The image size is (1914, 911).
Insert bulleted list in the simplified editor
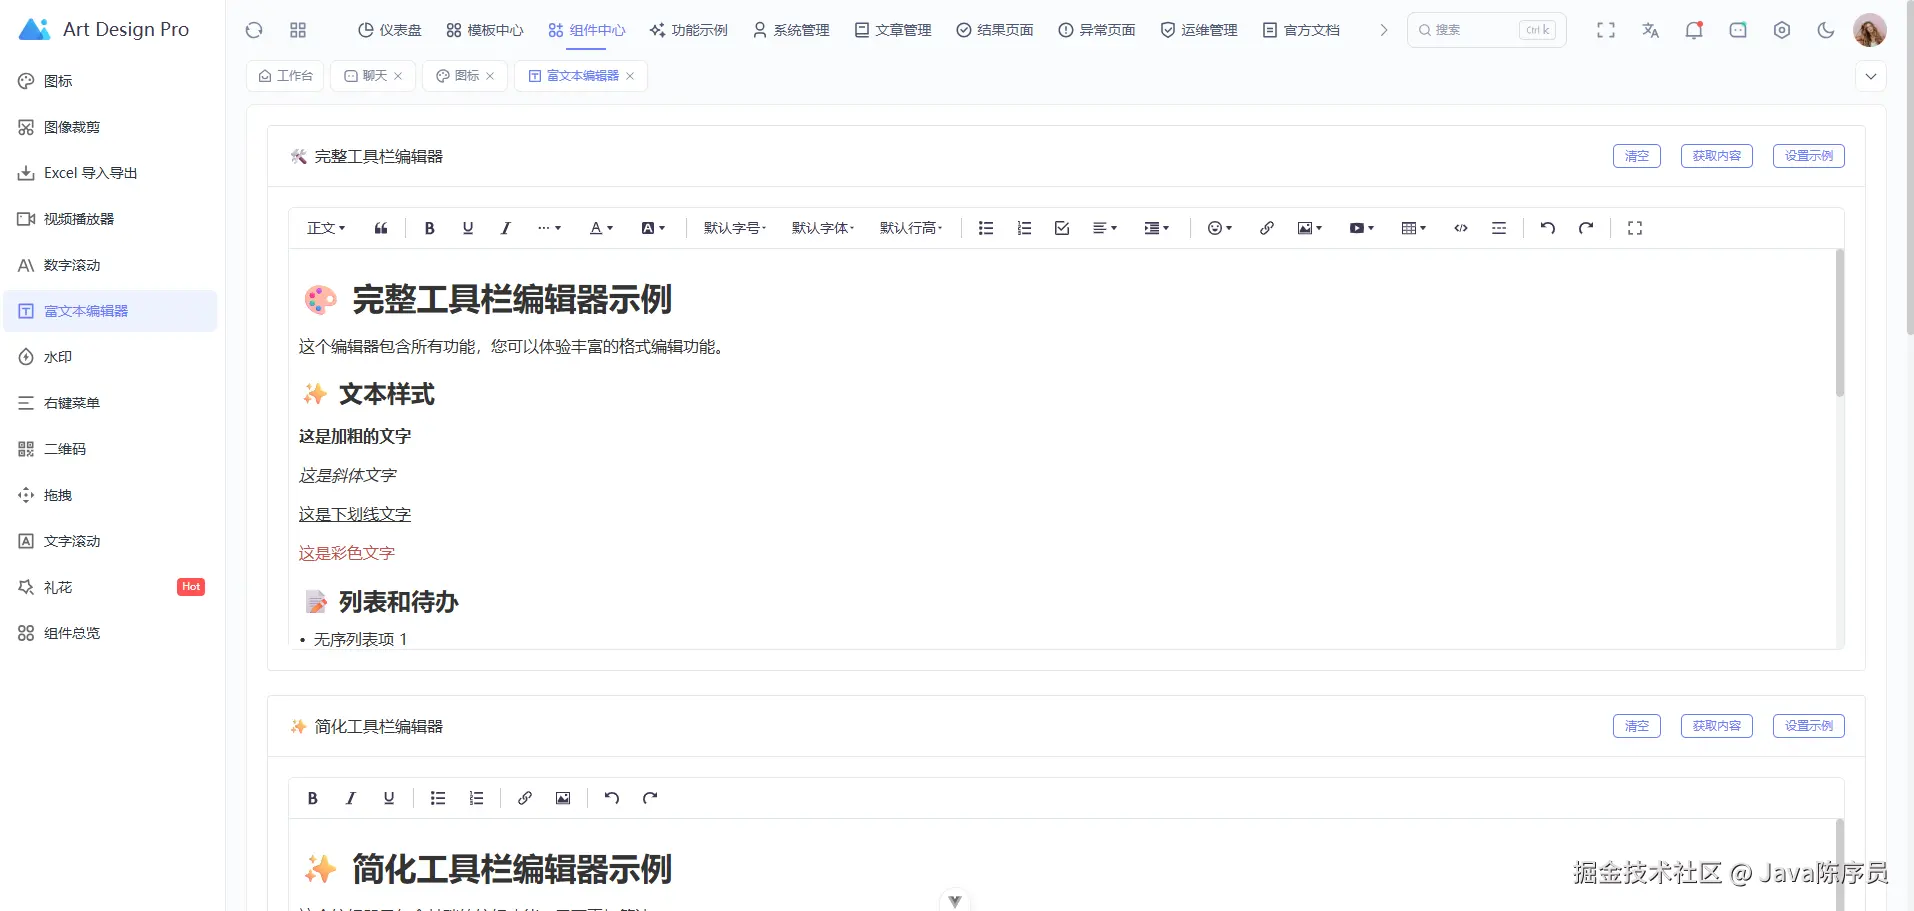click(x=437, y=798)
